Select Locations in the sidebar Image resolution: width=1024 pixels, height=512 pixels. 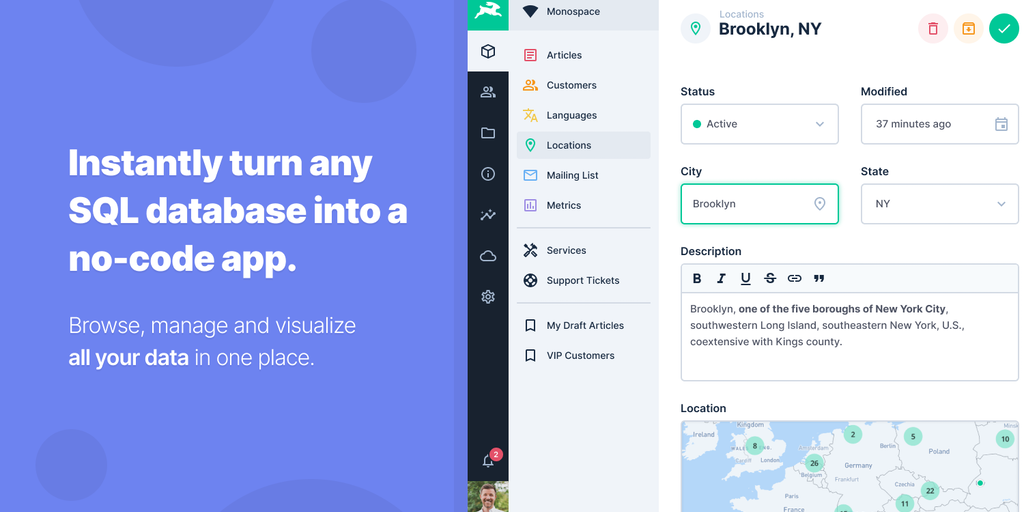point(583,145)
